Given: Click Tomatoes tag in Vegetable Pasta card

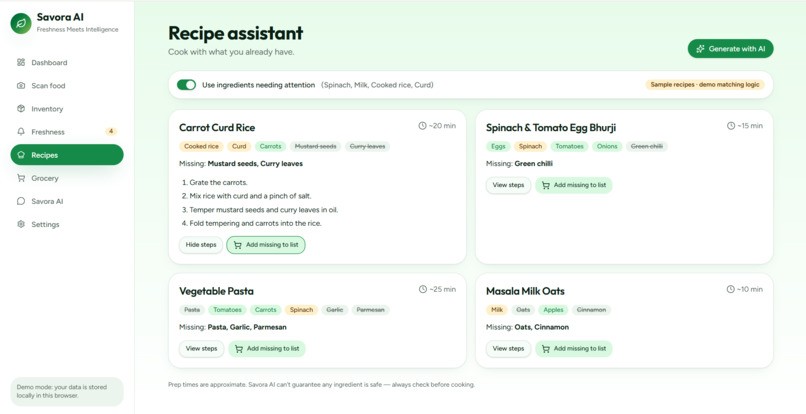Looking at the screenshot, I should (x=227, y=310).
